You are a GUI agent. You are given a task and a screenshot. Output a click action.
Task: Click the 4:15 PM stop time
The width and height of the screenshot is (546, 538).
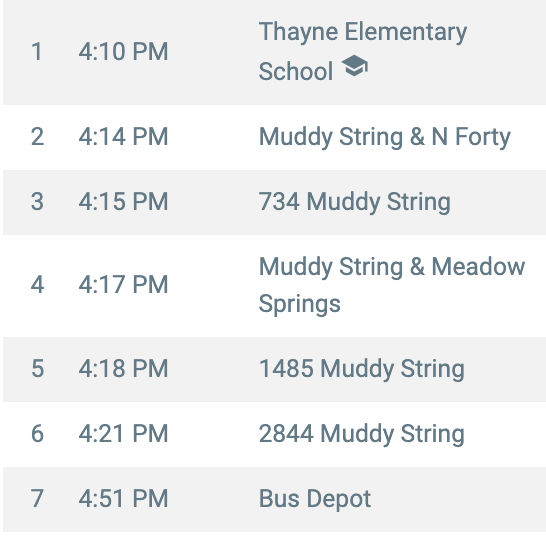click(x=123, y=202)
